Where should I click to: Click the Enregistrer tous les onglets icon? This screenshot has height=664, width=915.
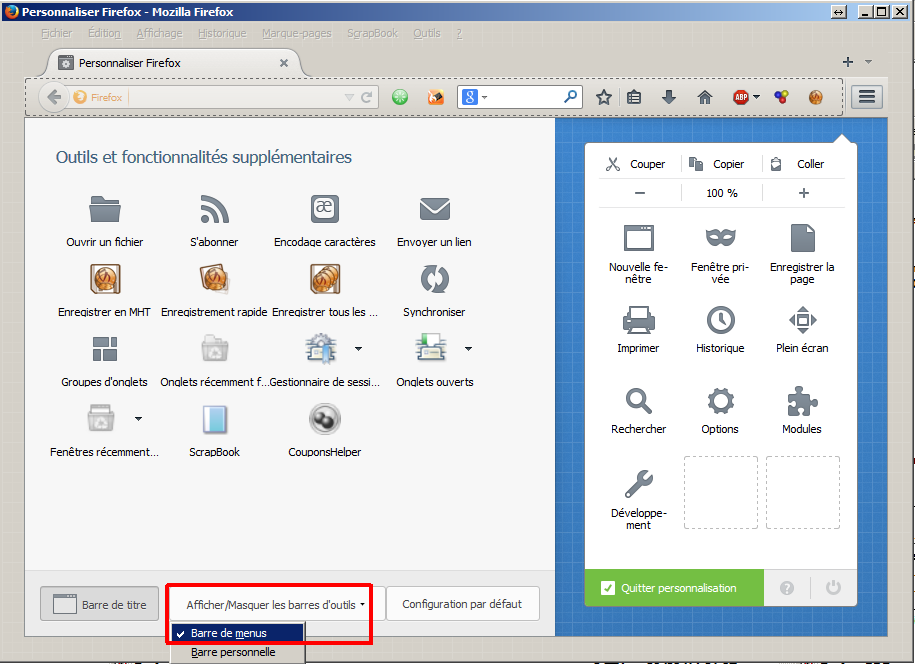(324, 279)
